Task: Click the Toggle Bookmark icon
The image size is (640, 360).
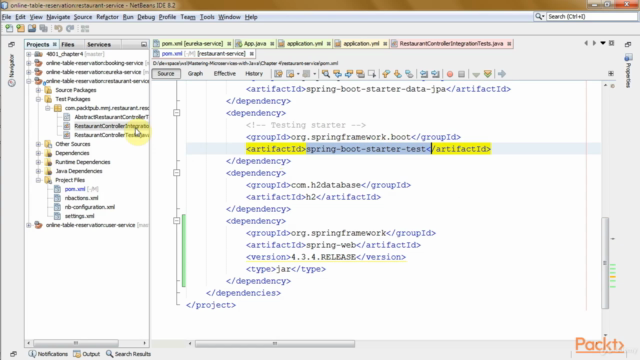Action: 409,74
